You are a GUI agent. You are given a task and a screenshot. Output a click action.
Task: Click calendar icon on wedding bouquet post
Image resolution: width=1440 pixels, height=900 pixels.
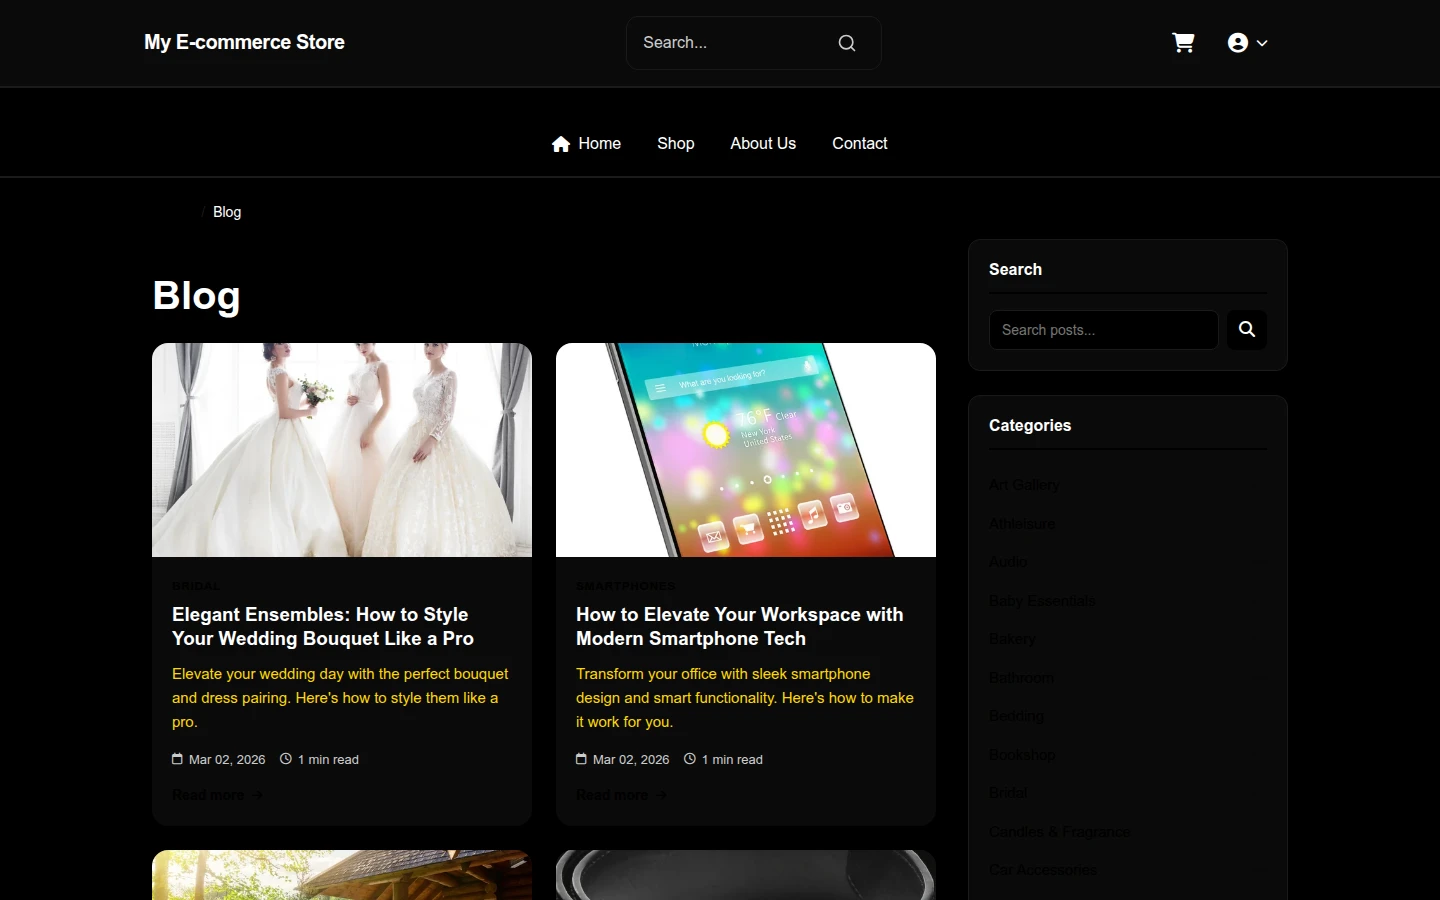[177, 759]
